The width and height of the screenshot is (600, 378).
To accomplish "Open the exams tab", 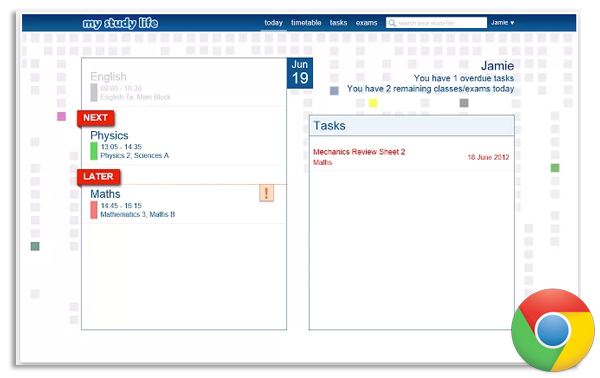I will pyautogui.click(x=366, y=23).
